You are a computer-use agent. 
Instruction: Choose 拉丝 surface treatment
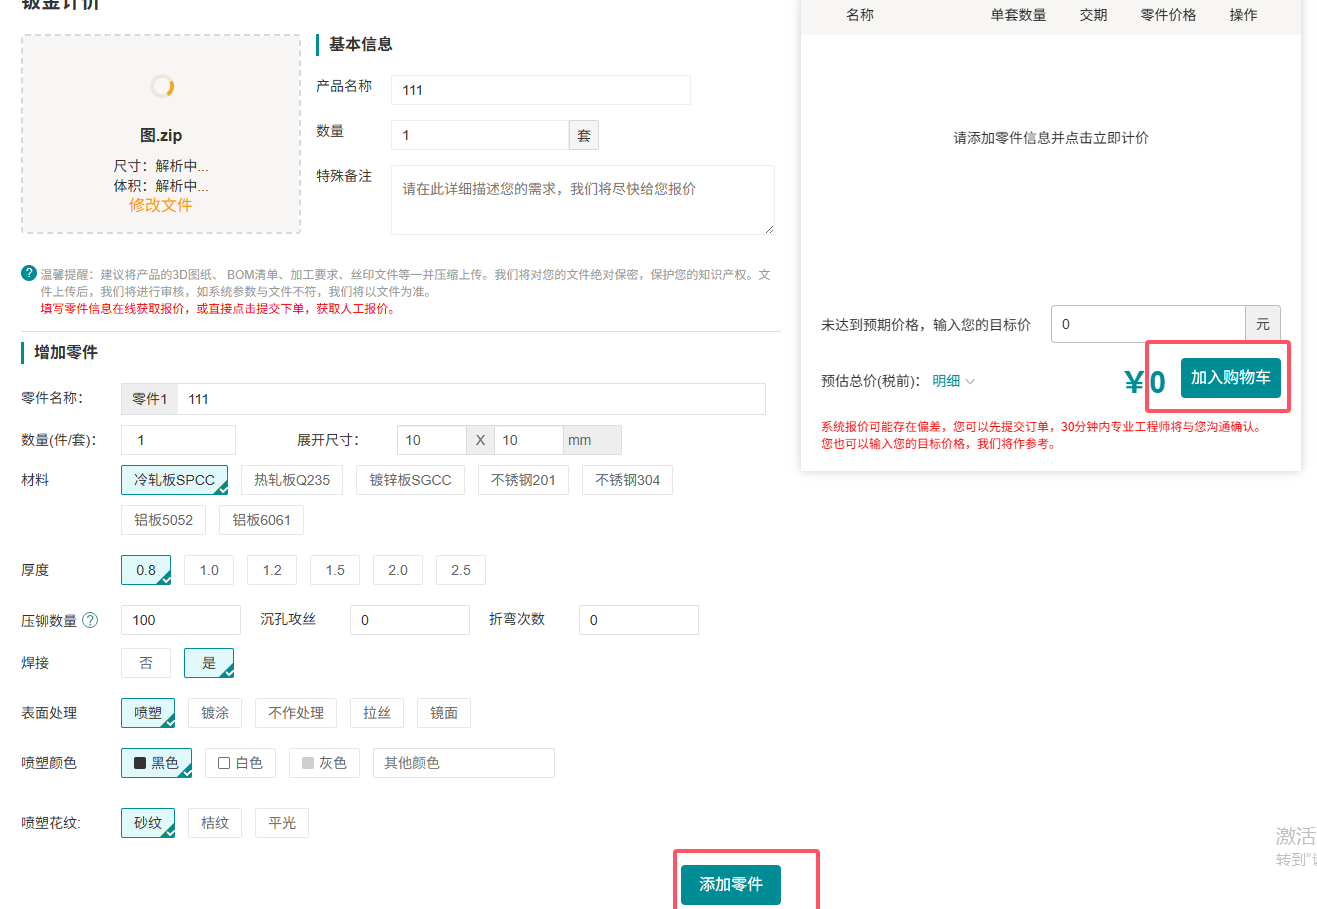[377, 713]
